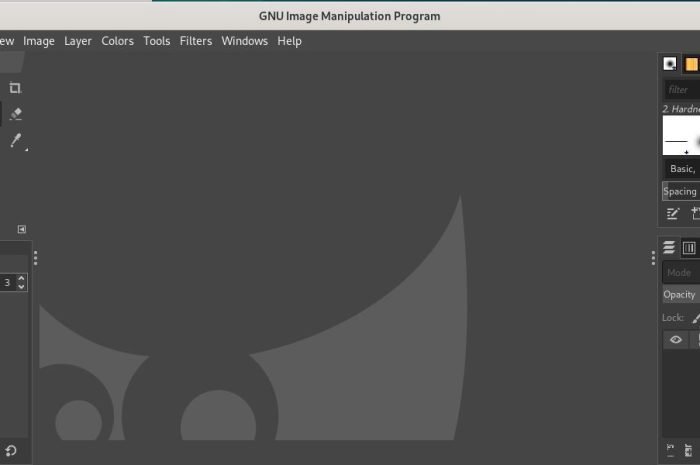Click the reset tool options icon
Viewport: 700px width, 465px height.
pyautogui.click(x=11, y=451)
